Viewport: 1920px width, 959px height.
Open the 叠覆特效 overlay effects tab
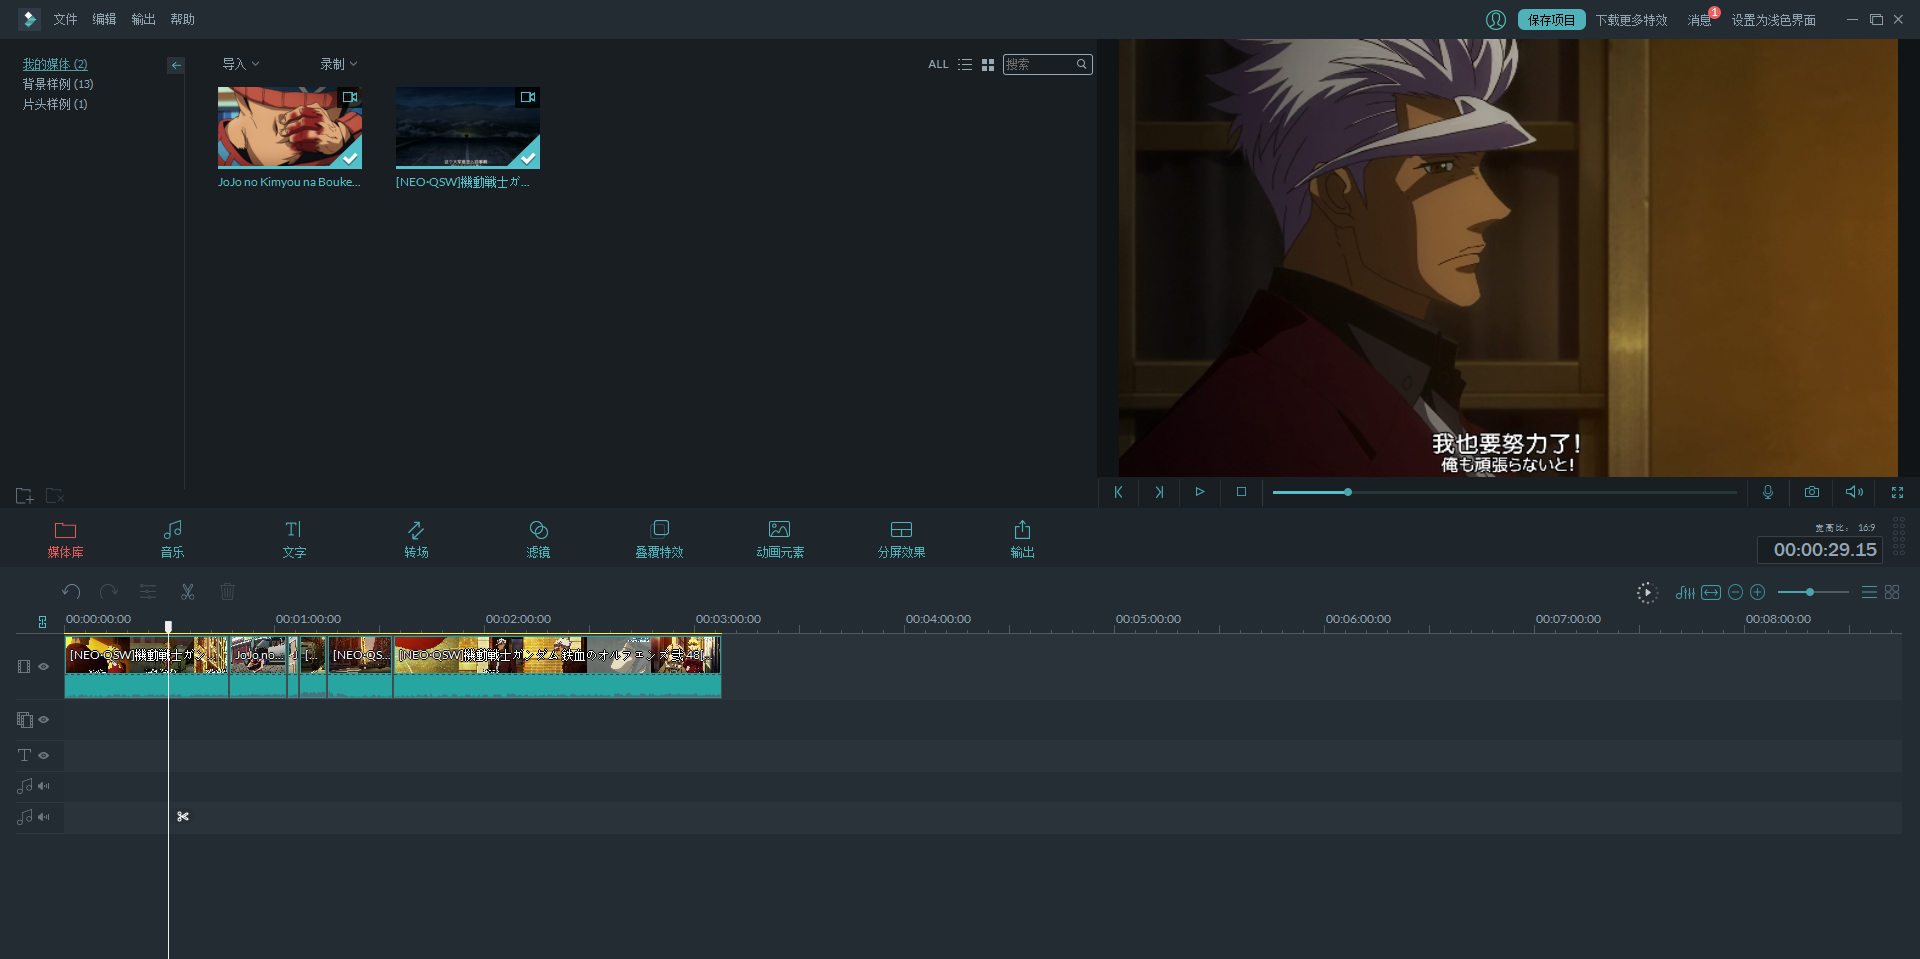point(659,539)
